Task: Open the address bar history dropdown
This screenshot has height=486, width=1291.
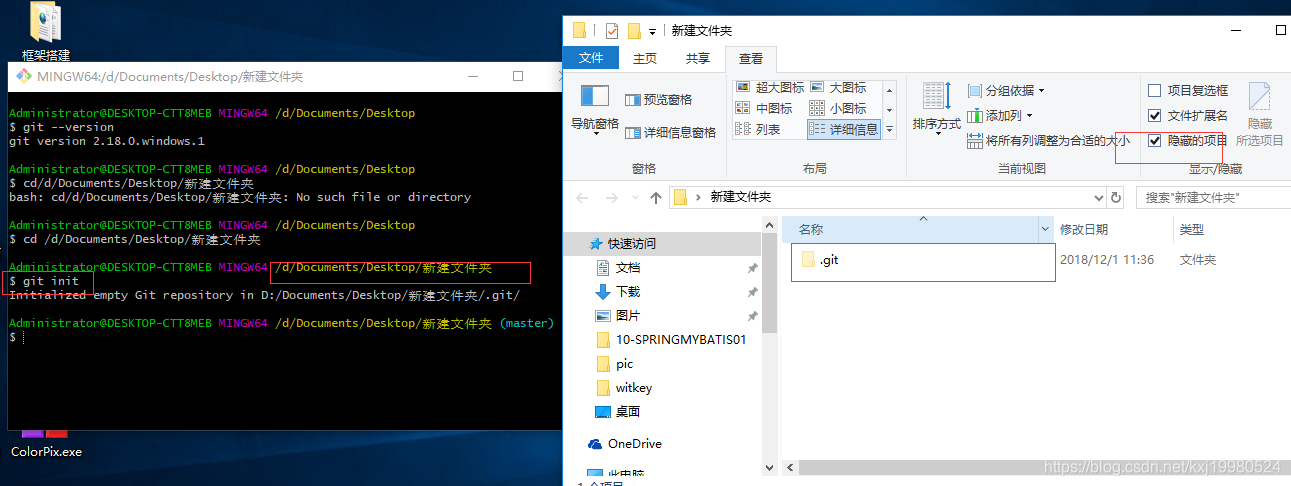Action: [1098, 197]
